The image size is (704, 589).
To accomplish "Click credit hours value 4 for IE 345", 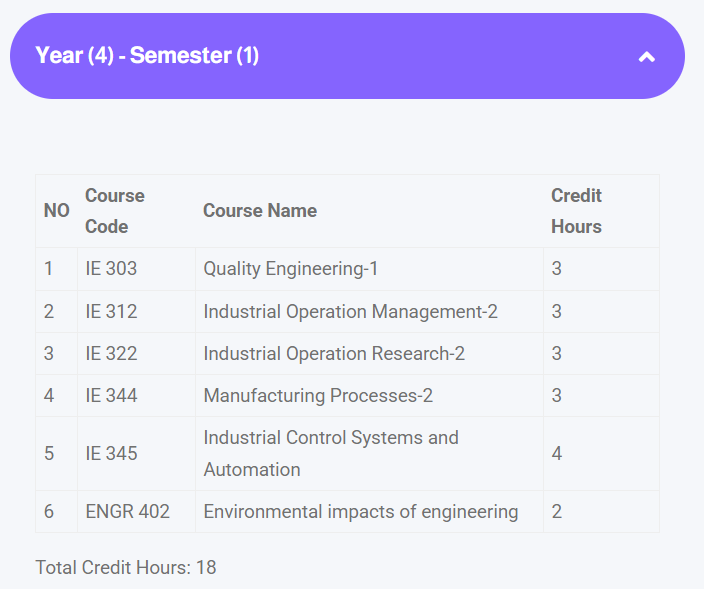I will click(x=557, y=454).
